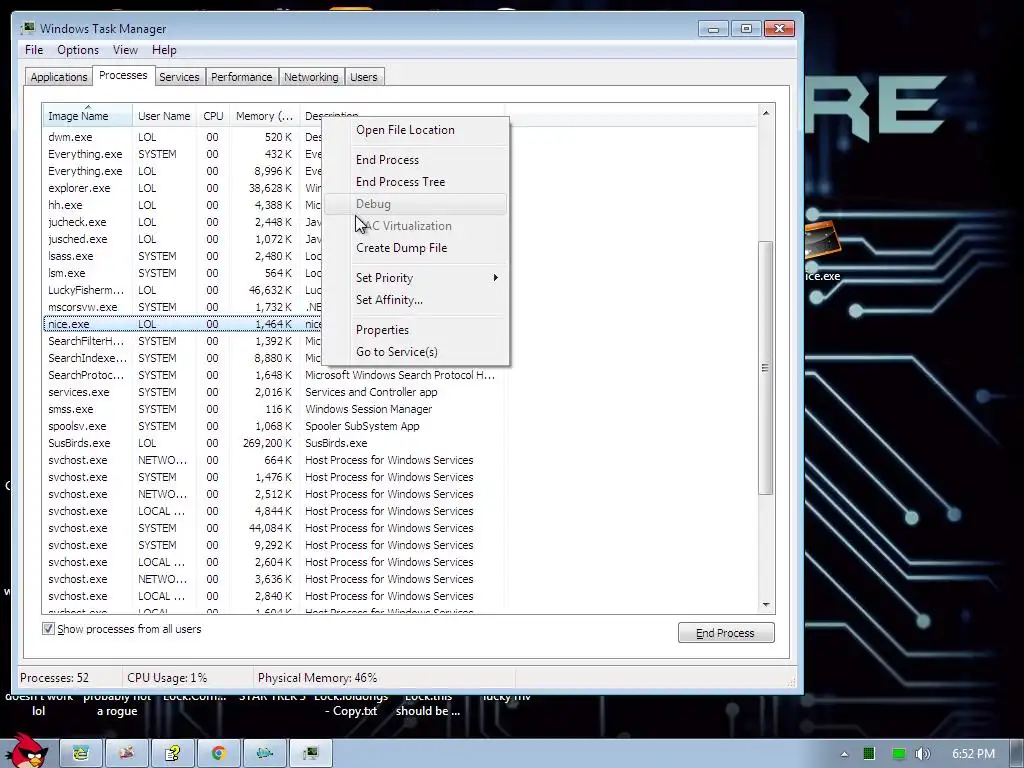The width and height of the screenshot is (1024, 768).
Task: Open the Help menu
Action: [x=164, y=50]
